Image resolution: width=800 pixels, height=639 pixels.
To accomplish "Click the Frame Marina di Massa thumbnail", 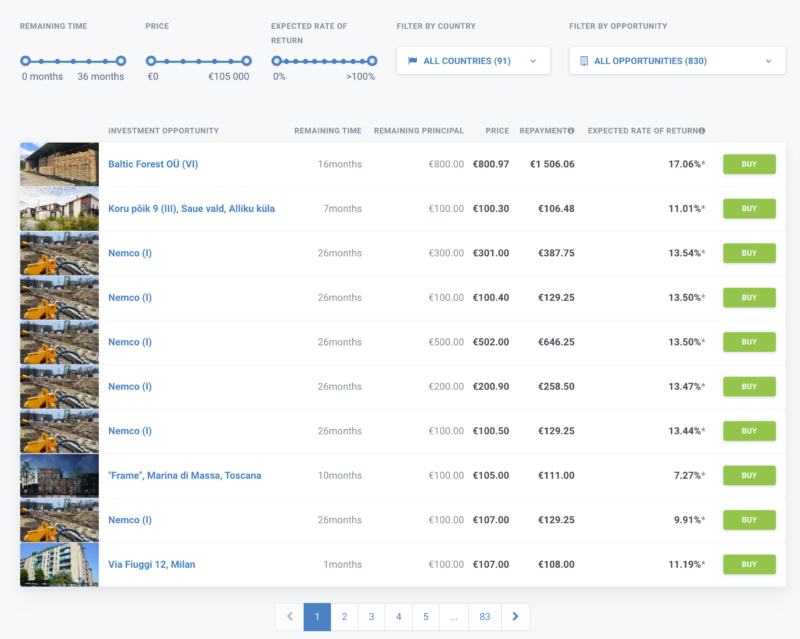I will tap(59, 475).
